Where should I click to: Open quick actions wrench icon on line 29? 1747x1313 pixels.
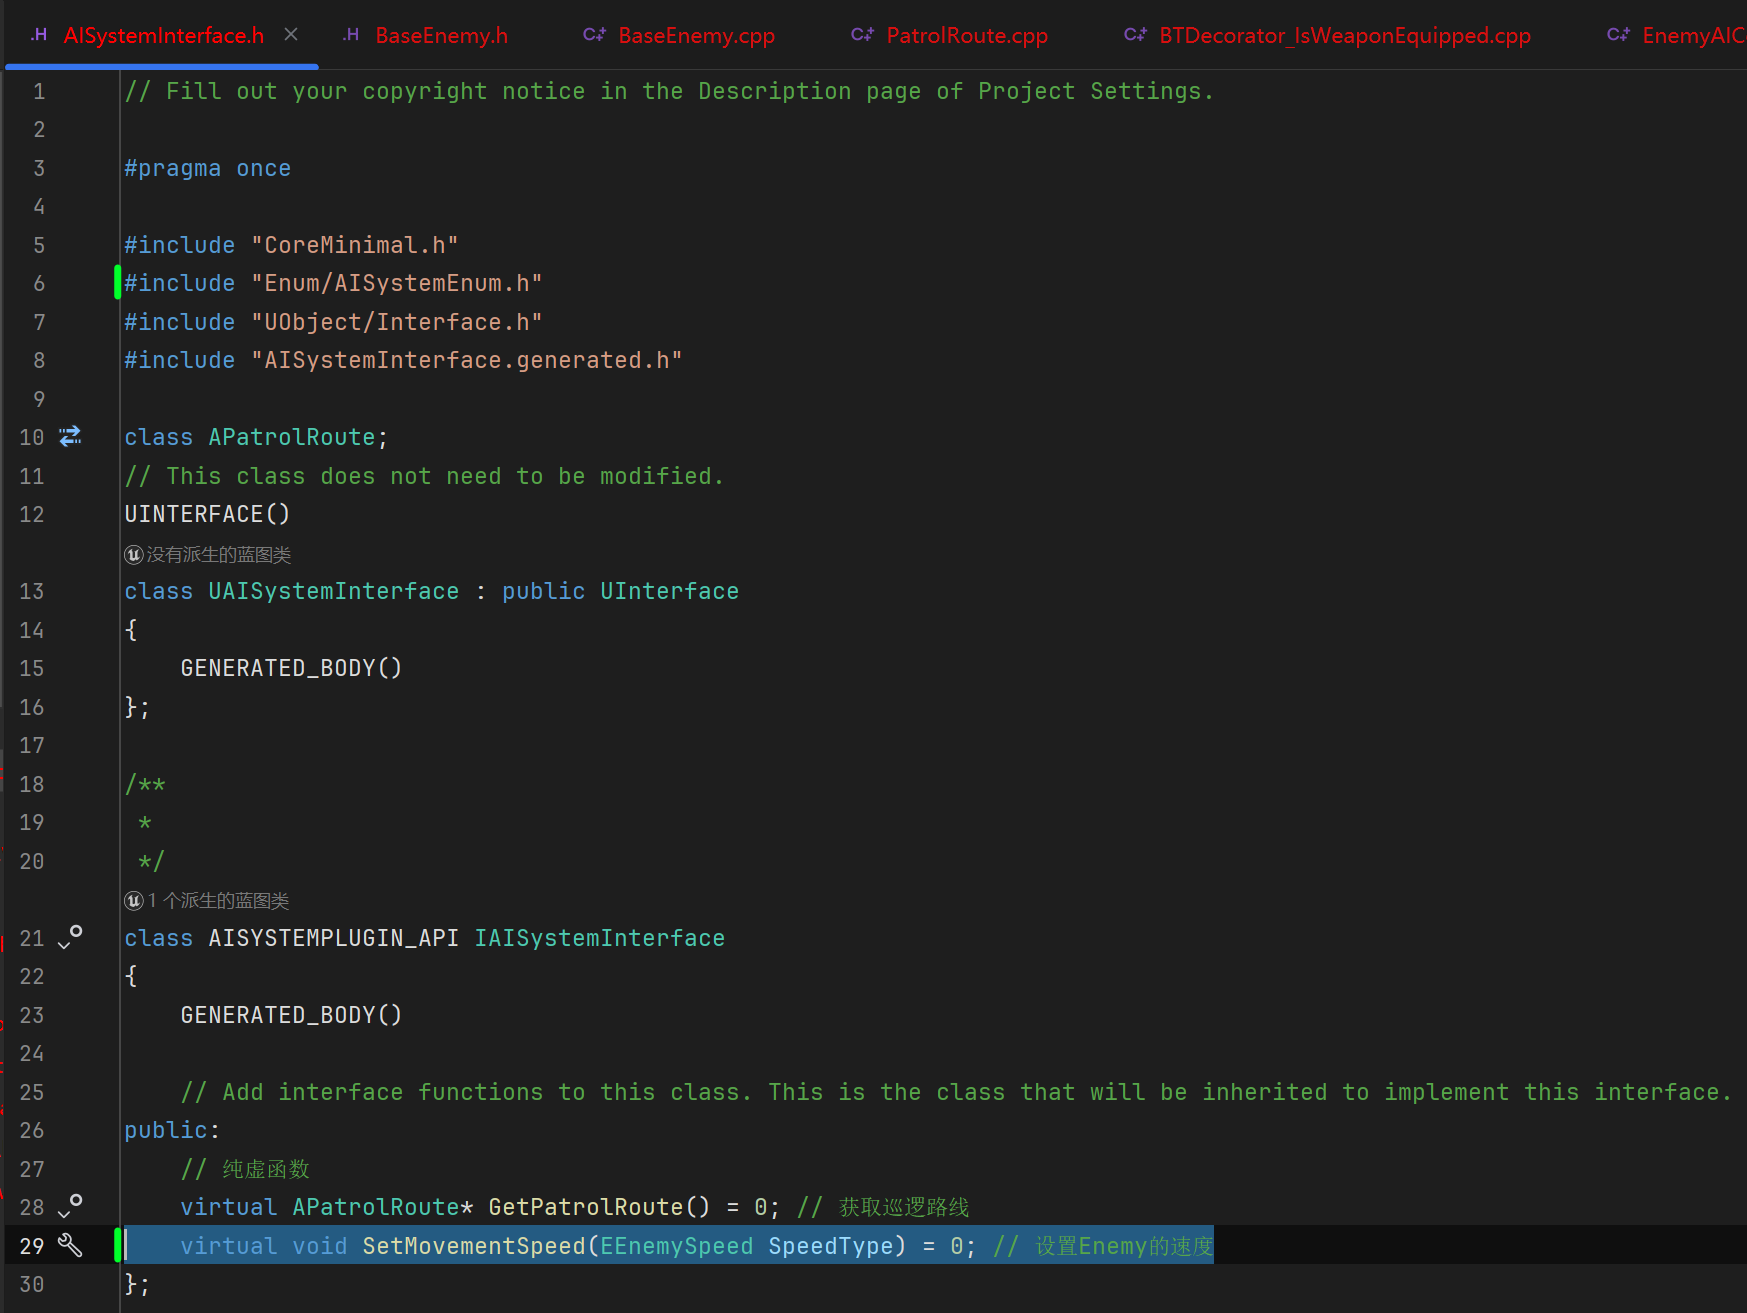coord(70,1245)
